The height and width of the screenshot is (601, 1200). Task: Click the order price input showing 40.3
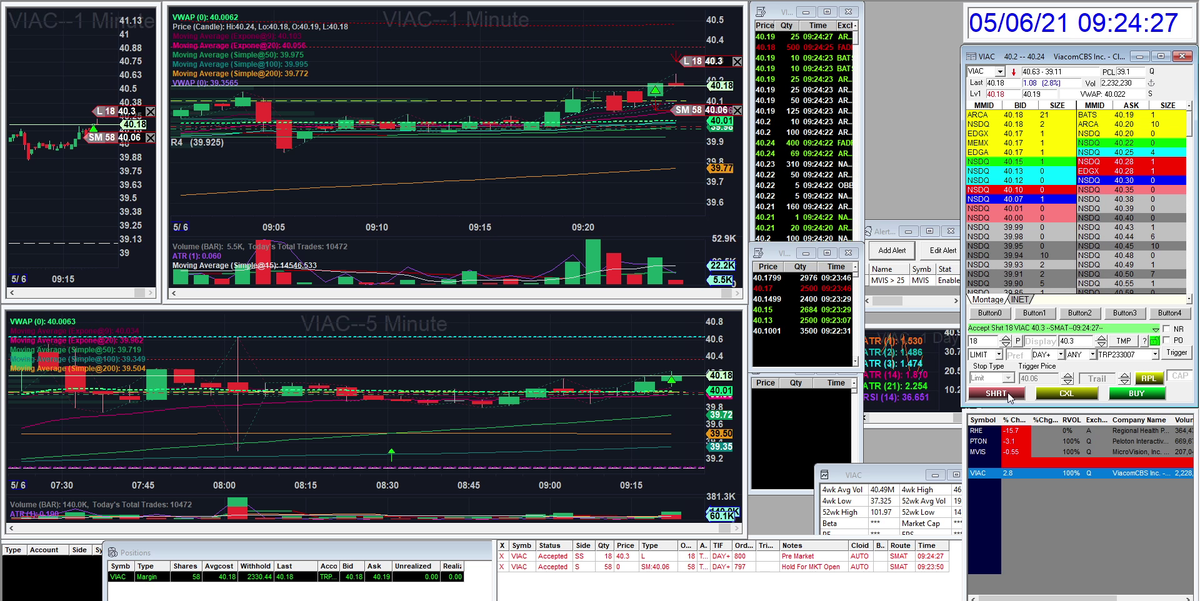pyautogui.click(x=1075, y=341)
